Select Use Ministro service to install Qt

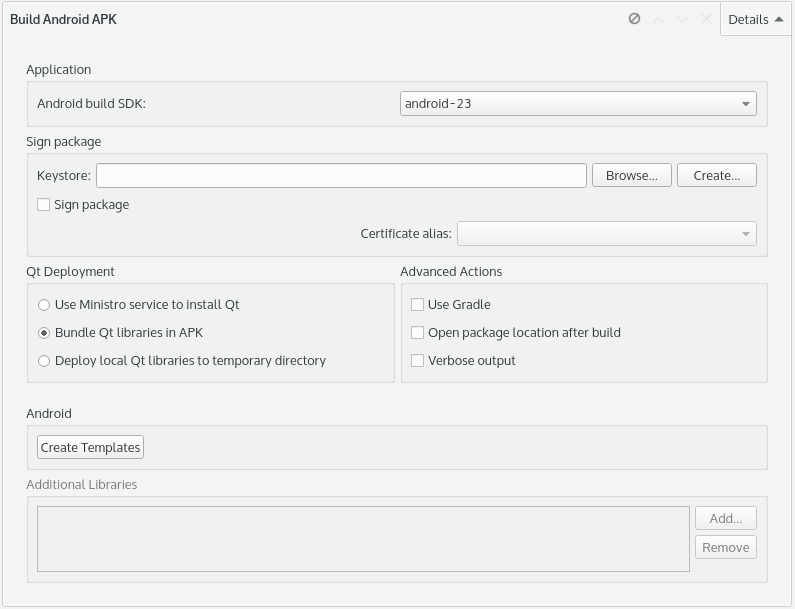click(x=44, y=305)
